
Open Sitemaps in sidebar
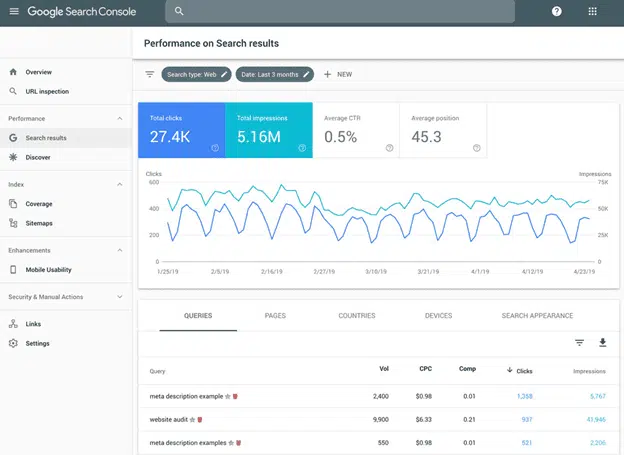tap(39, 223)
